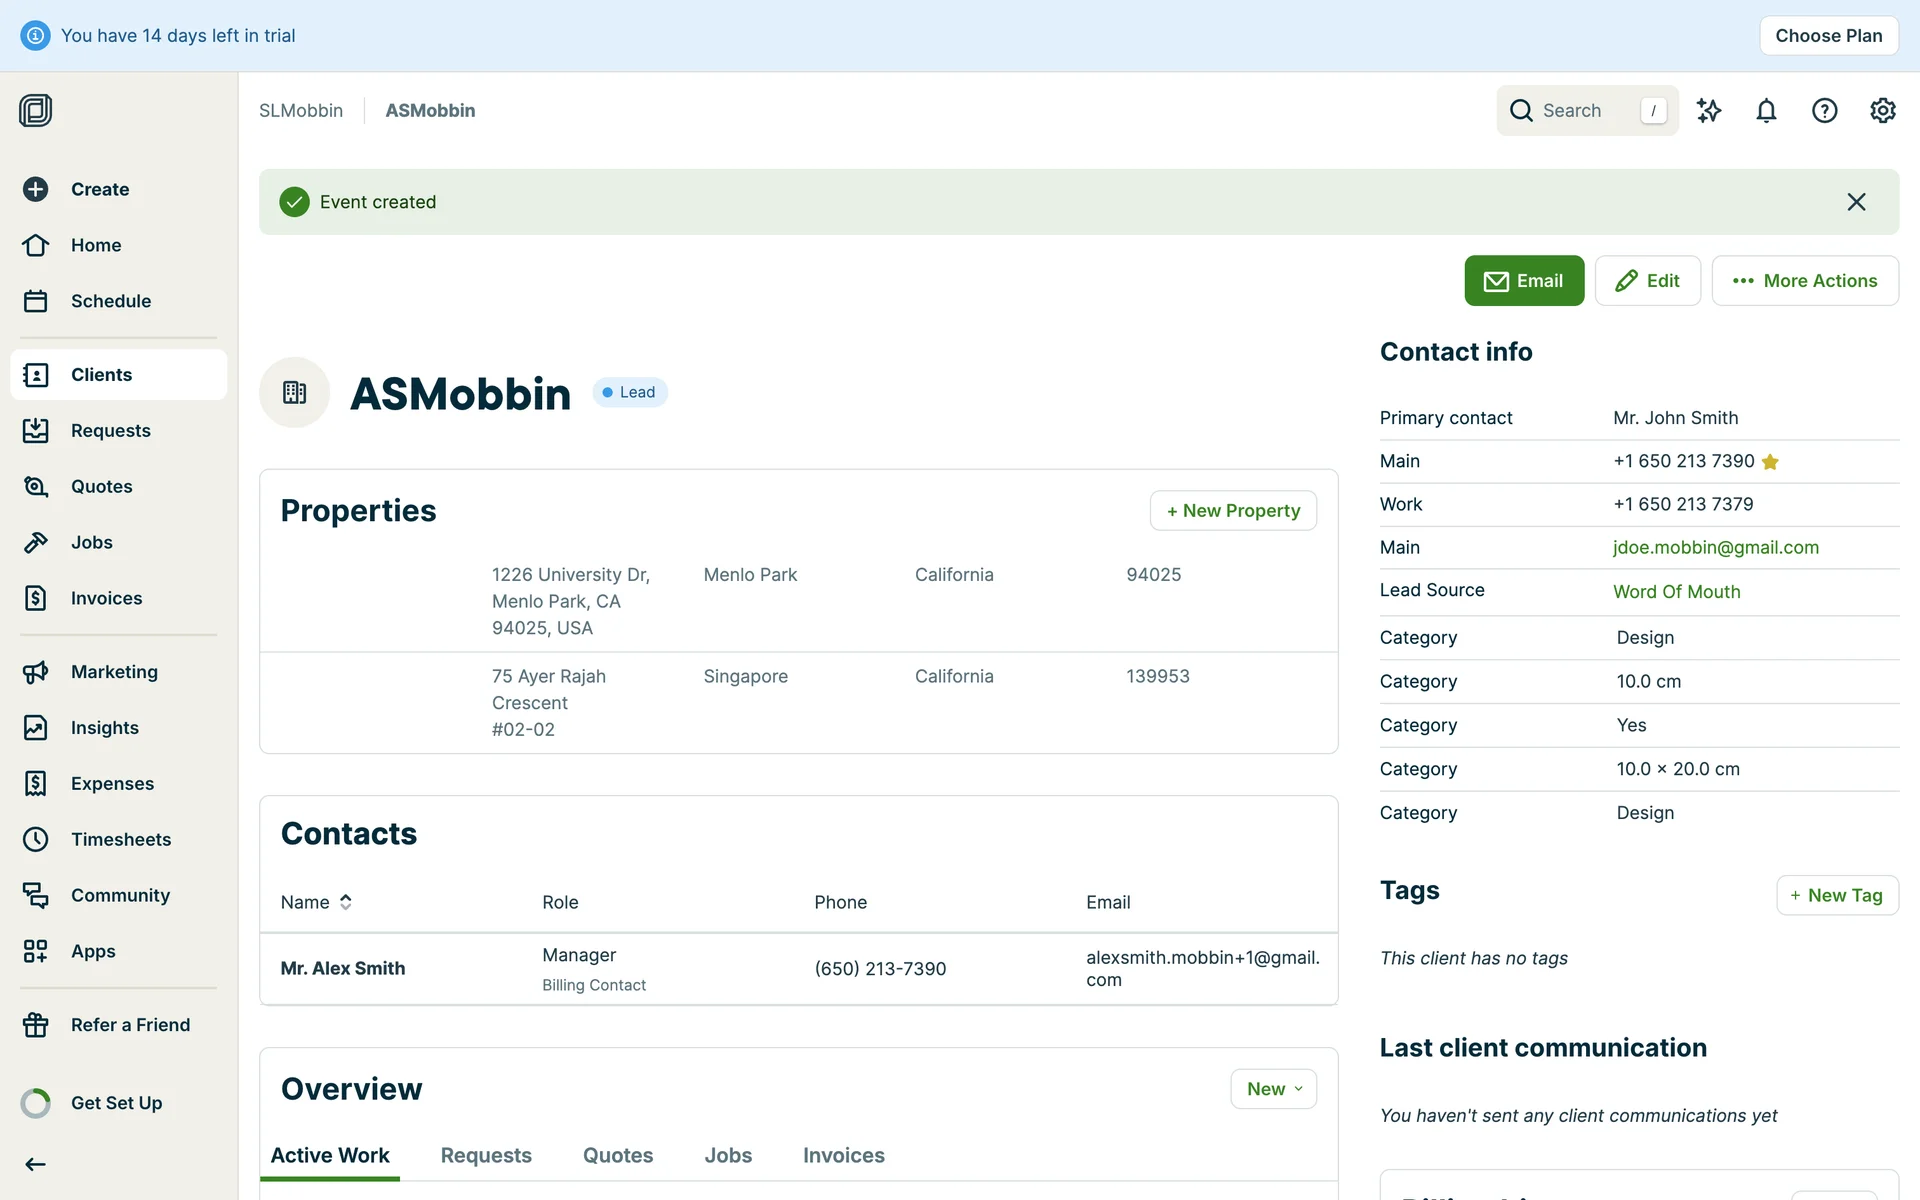Click the jdoe.mobbin@gmail.com email link

[1715, 547]
